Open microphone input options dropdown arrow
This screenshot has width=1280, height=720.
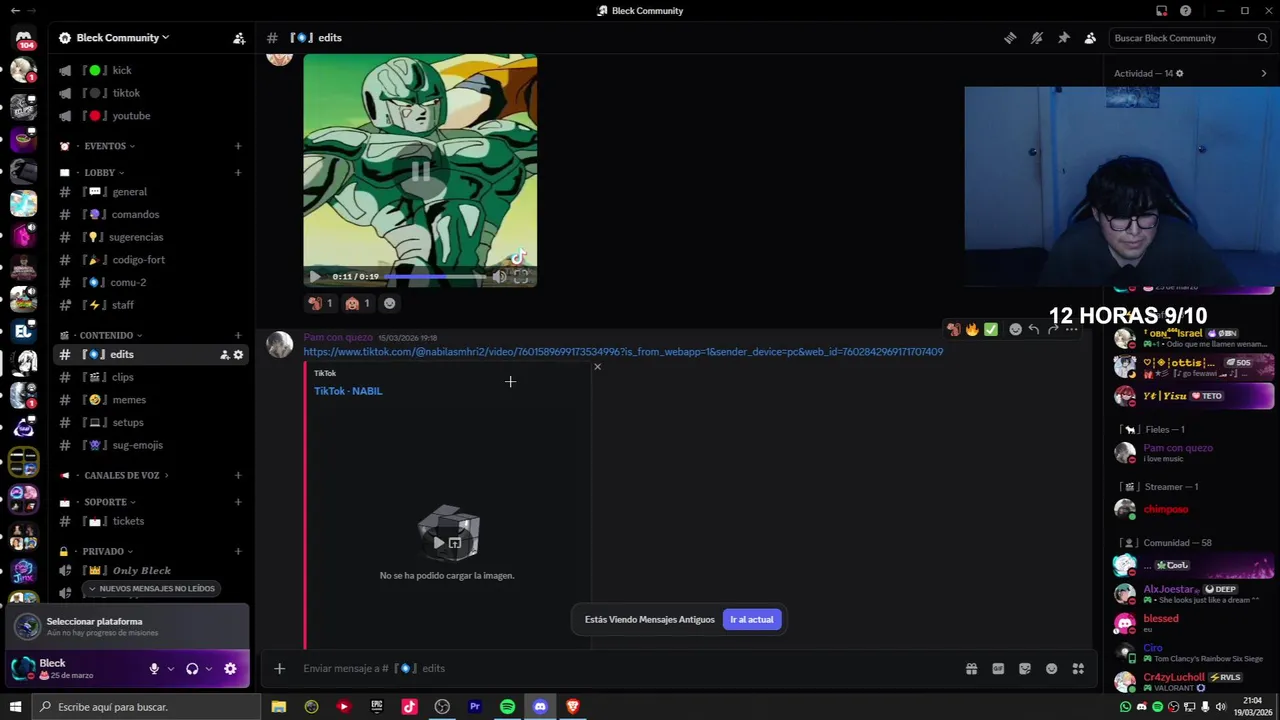pyautogui.click(x=171, y=669)
